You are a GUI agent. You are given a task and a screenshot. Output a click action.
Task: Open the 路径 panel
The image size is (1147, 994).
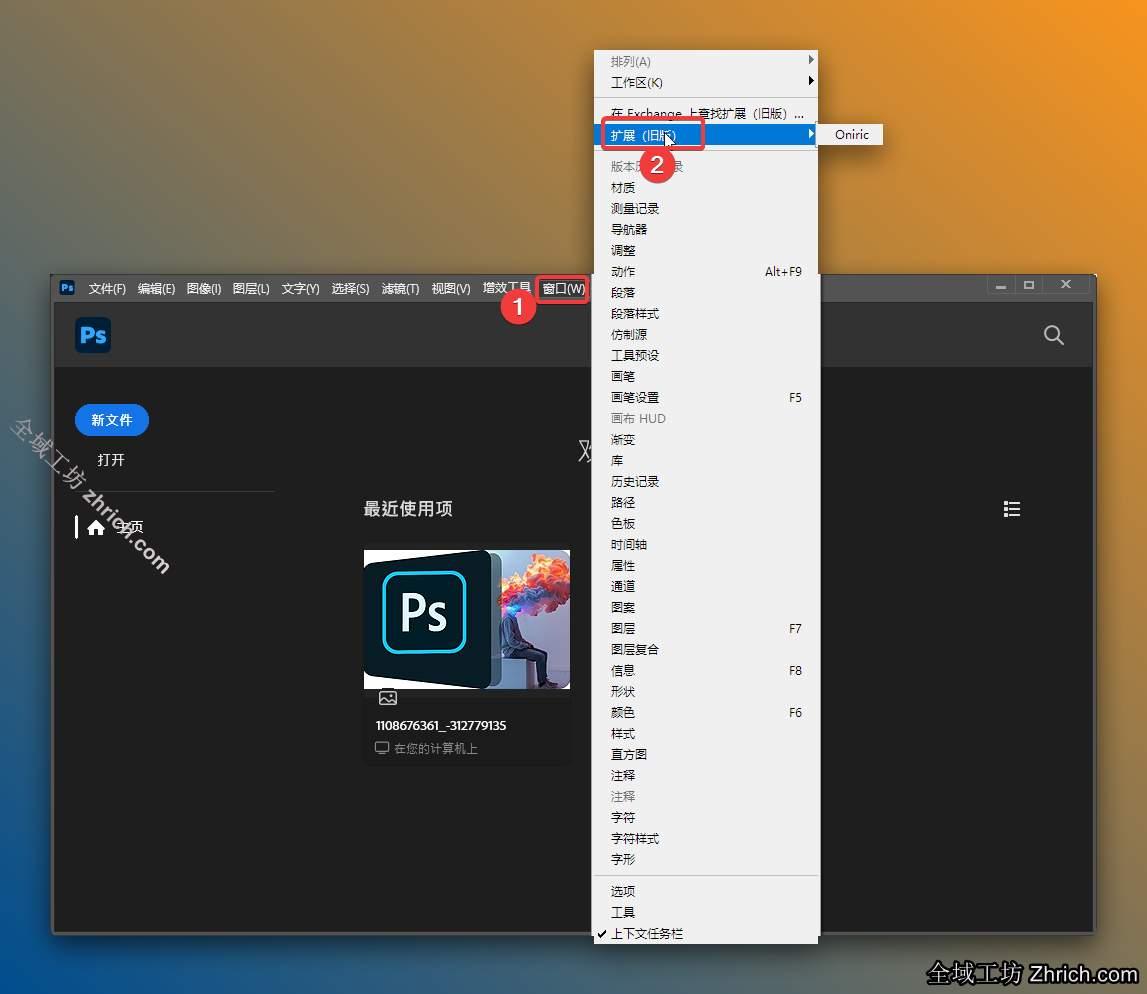[706, 502]
